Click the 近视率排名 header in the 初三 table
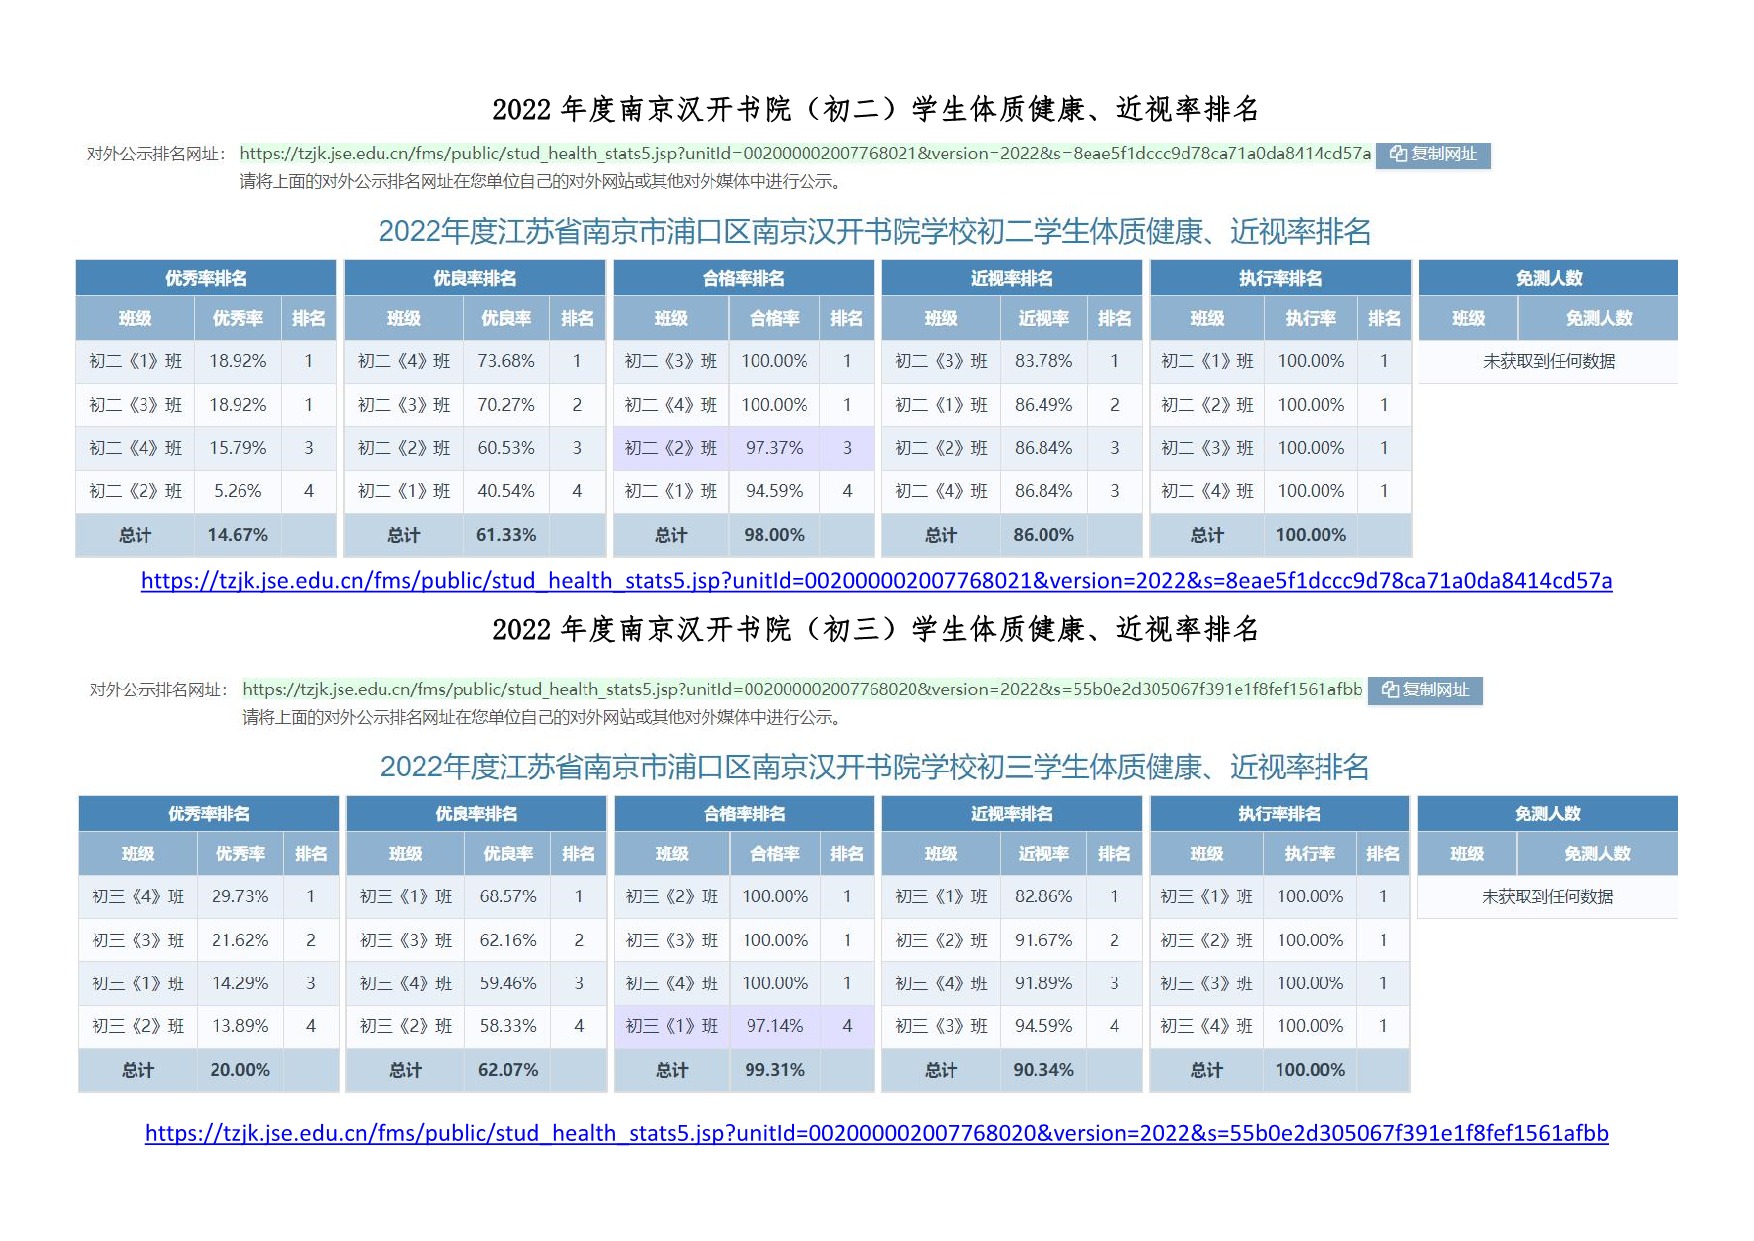Viewport: 1754px width, 1241px height. click(x=1011, y=813)
